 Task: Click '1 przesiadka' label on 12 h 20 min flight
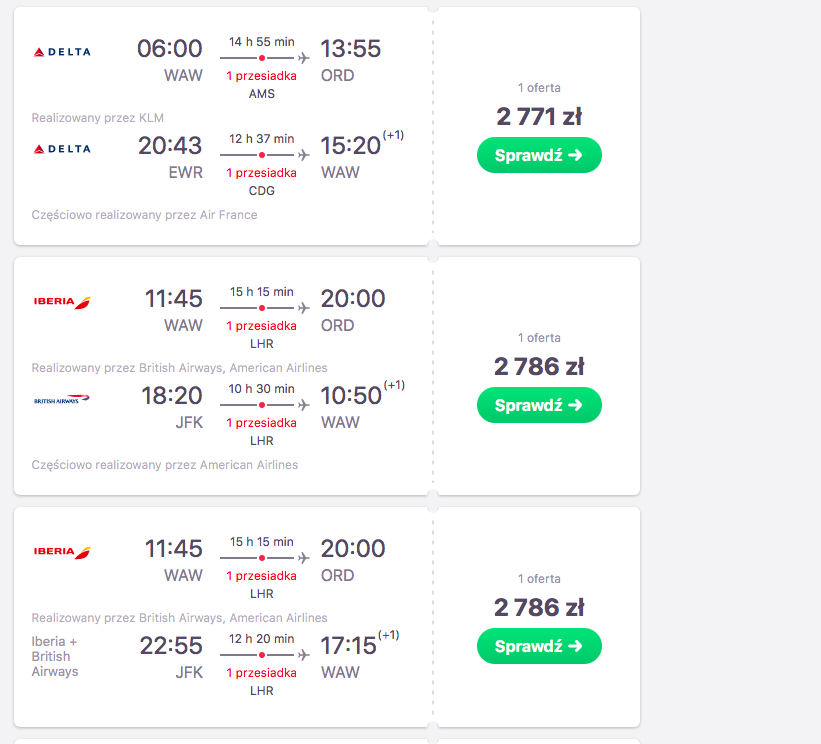point(261,673)
